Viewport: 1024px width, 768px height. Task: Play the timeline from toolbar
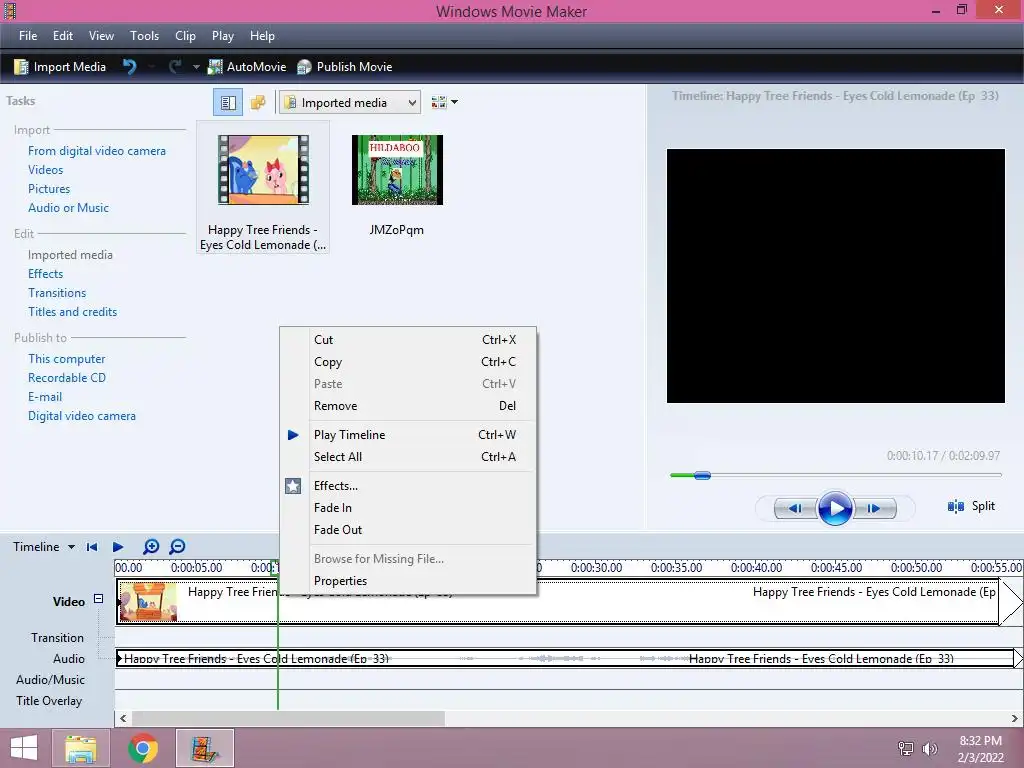click(x=118, y=547)
